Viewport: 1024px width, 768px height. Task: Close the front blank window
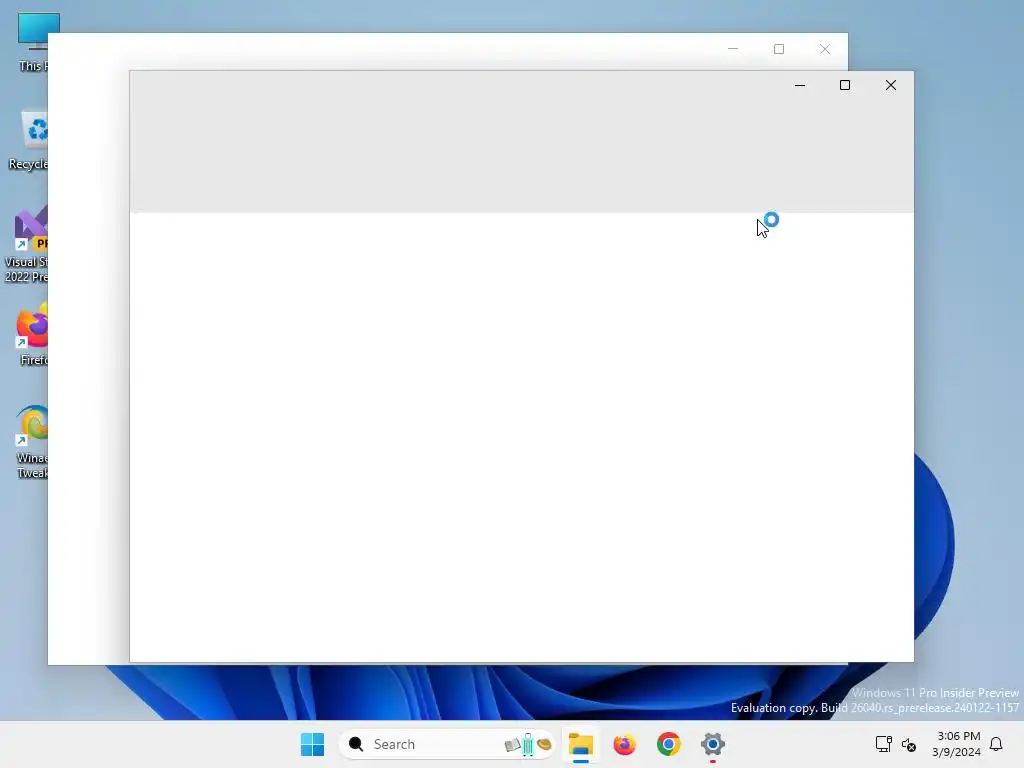pos(891,85)
